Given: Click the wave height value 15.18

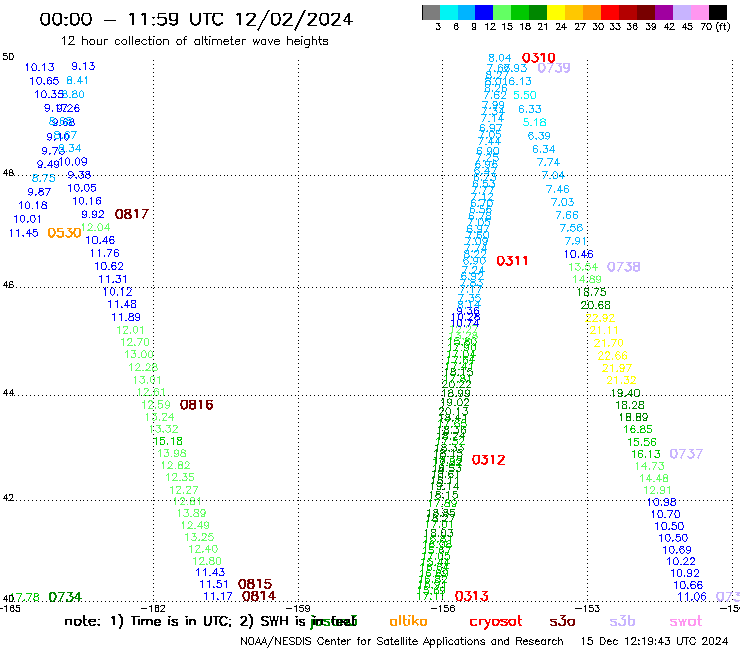Looking at the screenshot, I should [168, 441].
